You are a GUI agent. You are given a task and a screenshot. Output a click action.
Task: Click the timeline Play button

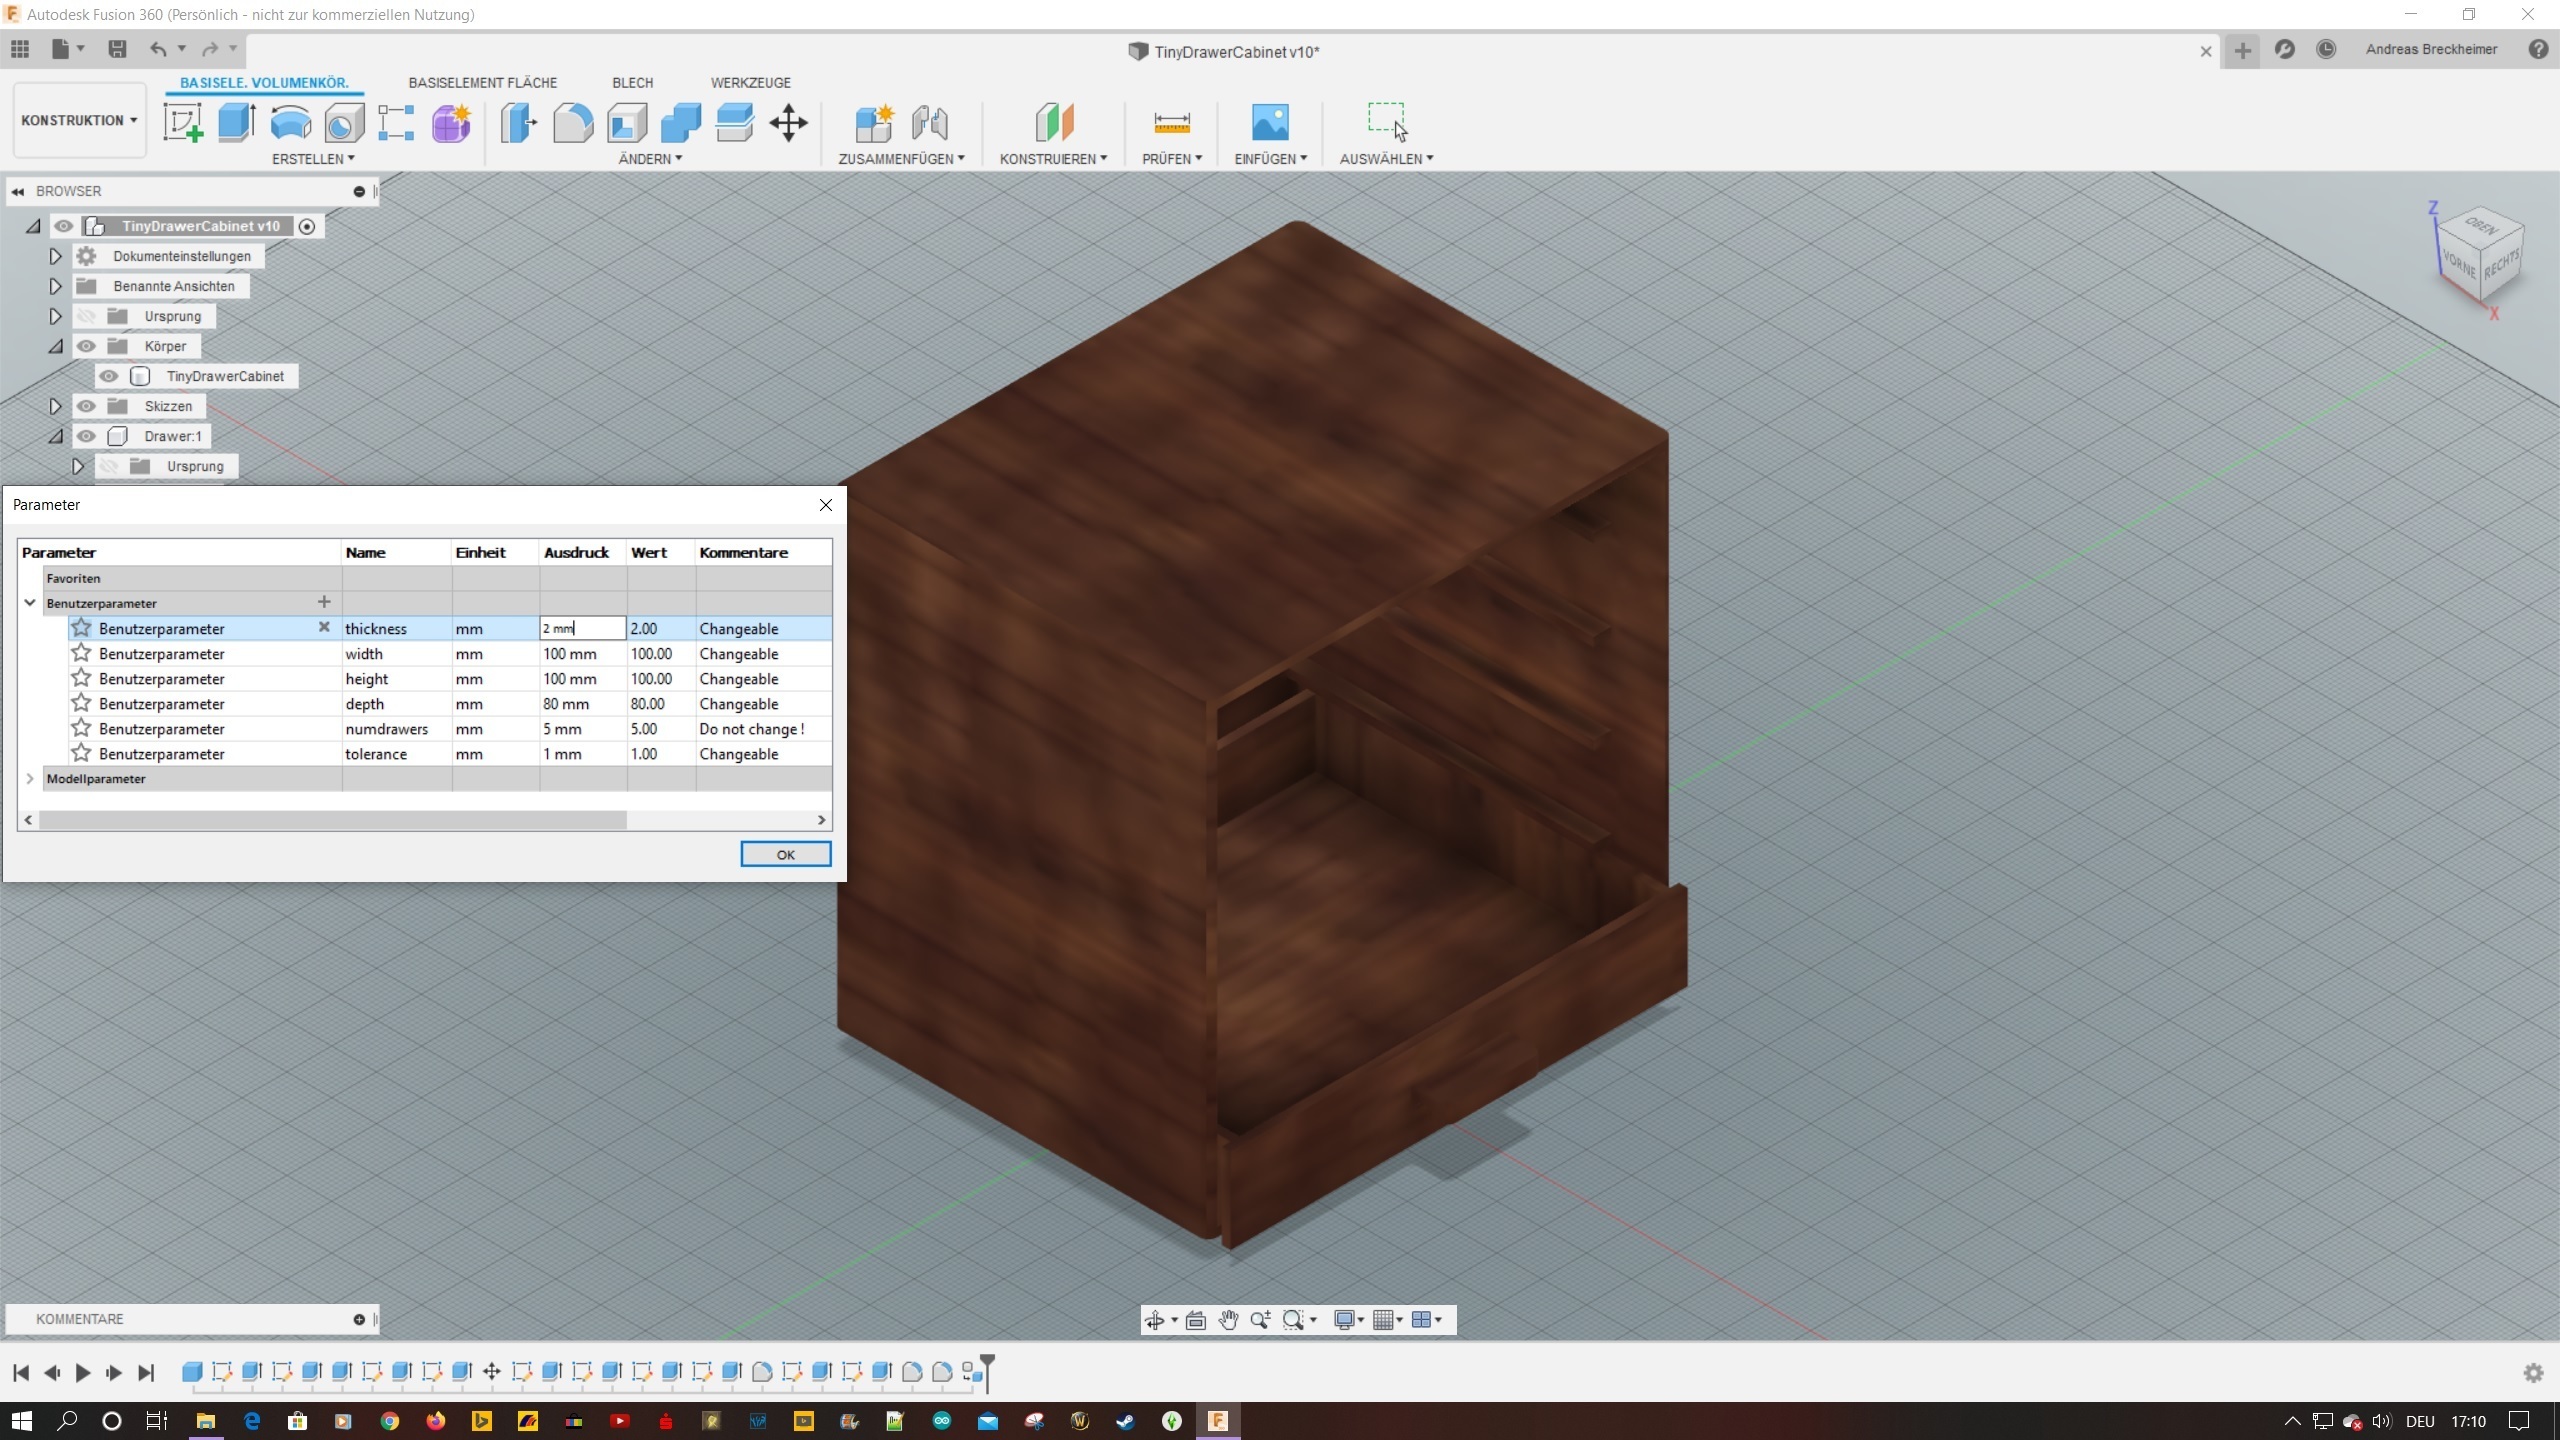(83, 1373)
